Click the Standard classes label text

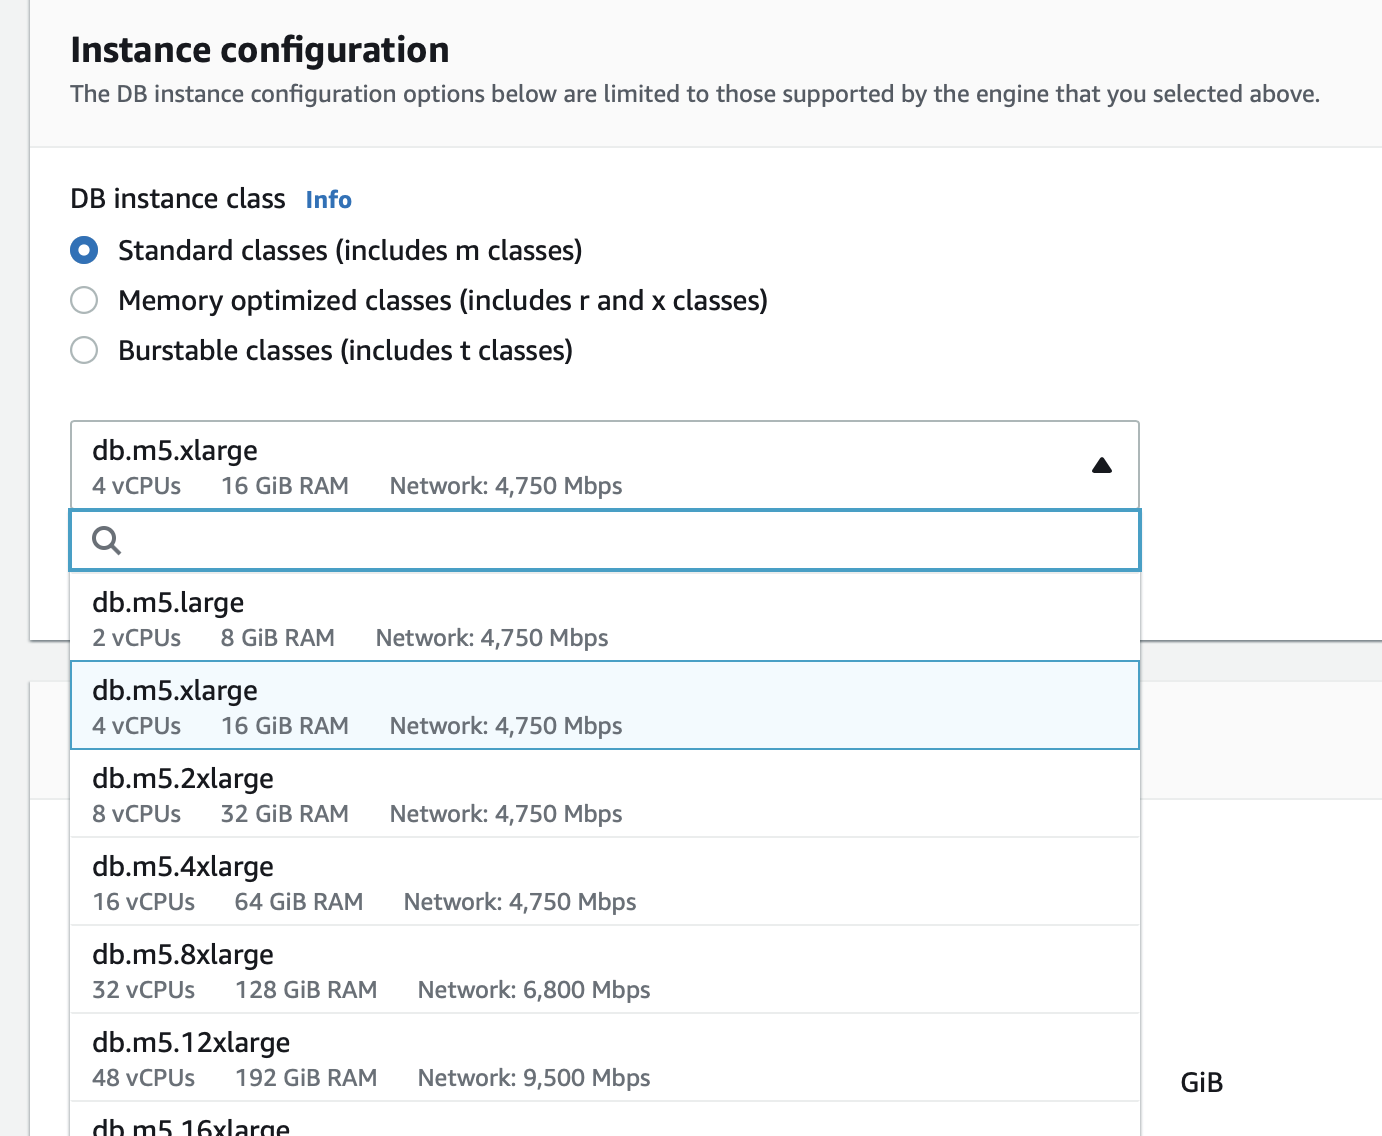pyautogui.click(x=350, y=250)
